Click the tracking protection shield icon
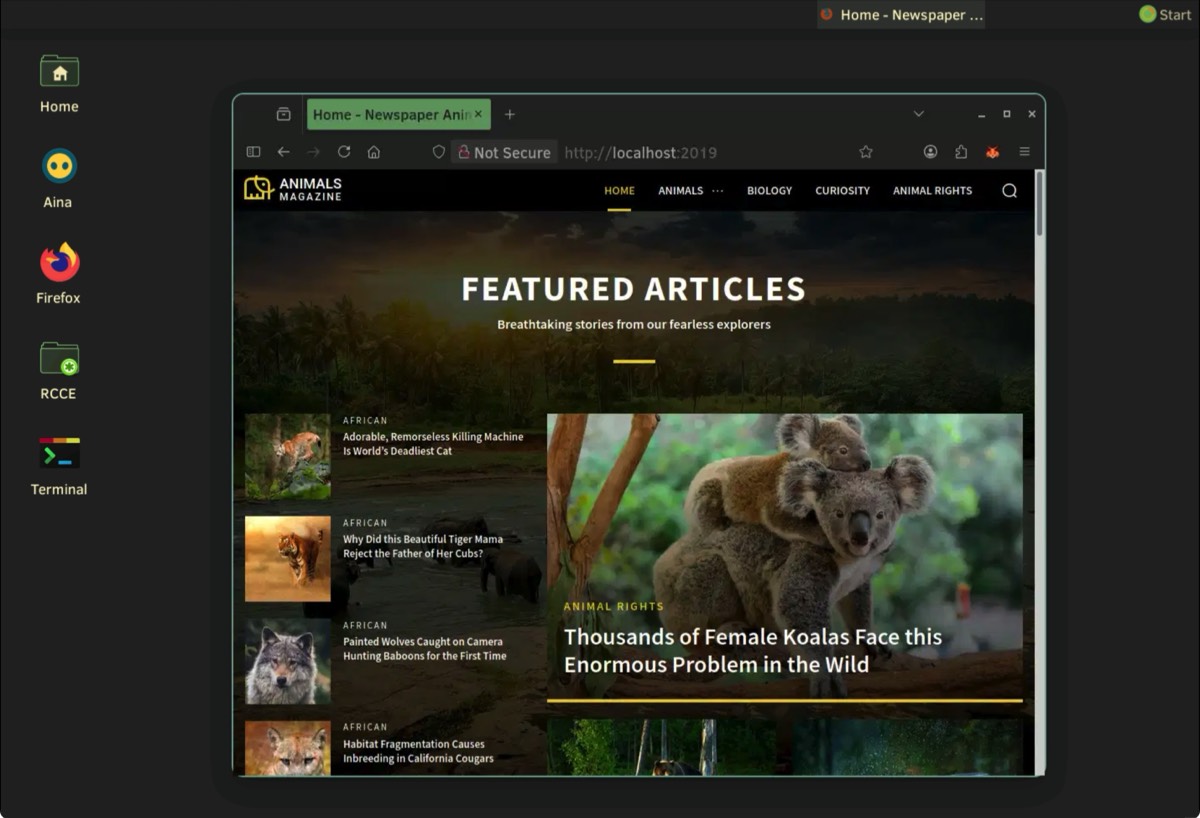The width and height of the screenshot is (1200, 818). (x=438, y=152)
